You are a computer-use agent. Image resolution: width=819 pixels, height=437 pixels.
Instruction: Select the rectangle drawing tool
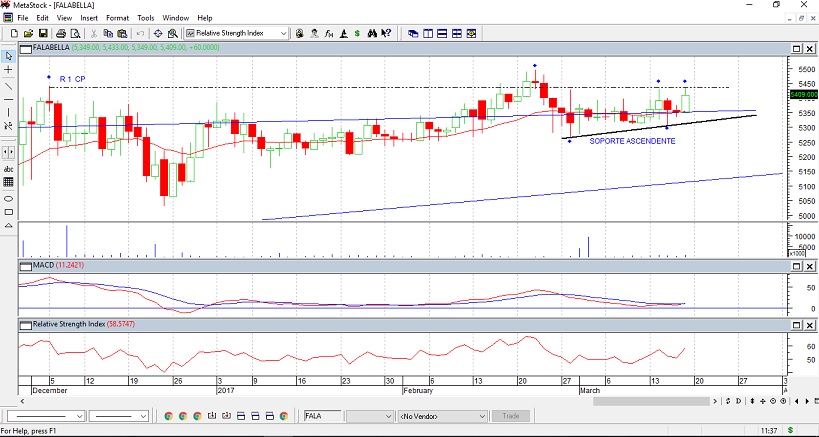point(9,212)
